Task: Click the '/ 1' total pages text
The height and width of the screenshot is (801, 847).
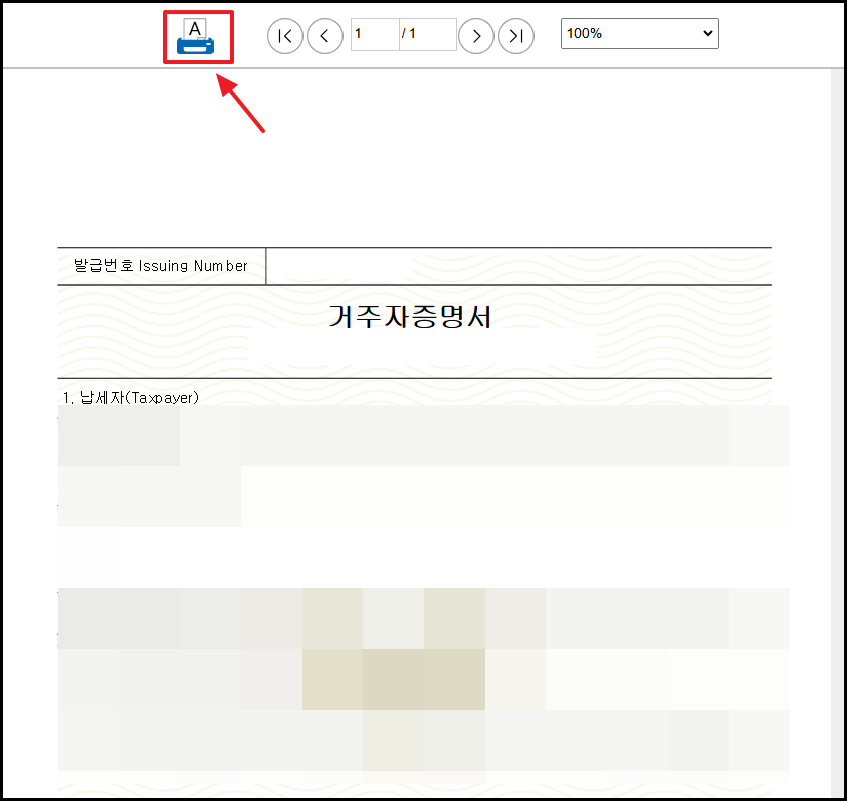Action: [409, 33]
